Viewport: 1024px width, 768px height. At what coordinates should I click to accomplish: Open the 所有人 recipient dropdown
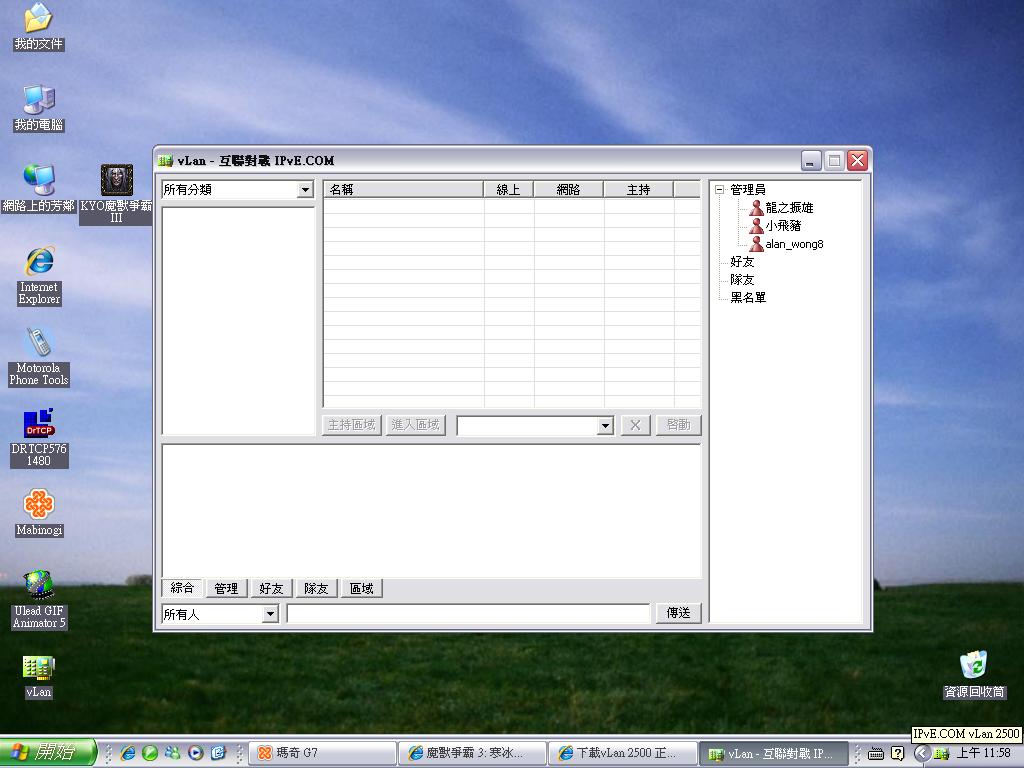[270, 614]
